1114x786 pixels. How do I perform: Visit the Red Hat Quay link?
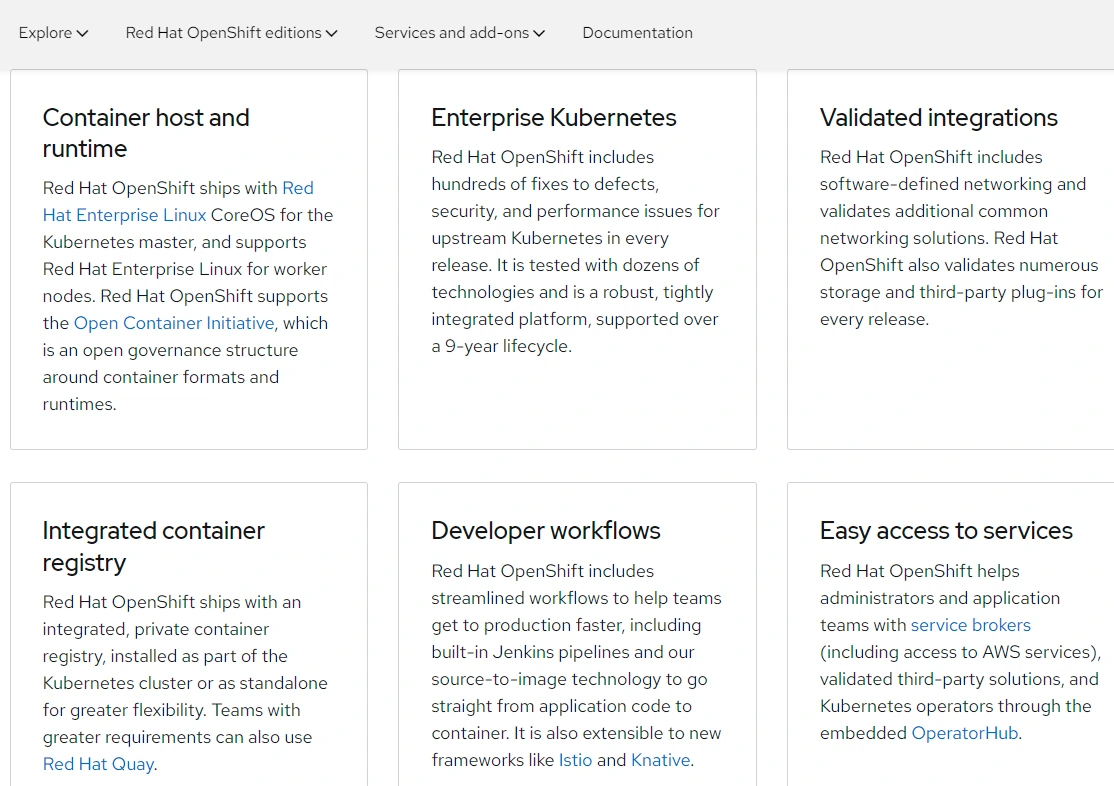tap(98, 764)
